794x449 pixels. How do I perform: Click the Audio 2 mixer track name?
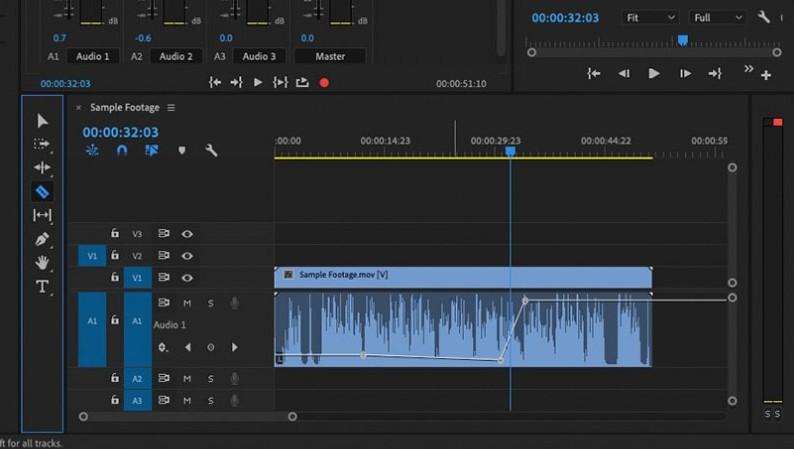pos(176,56)
